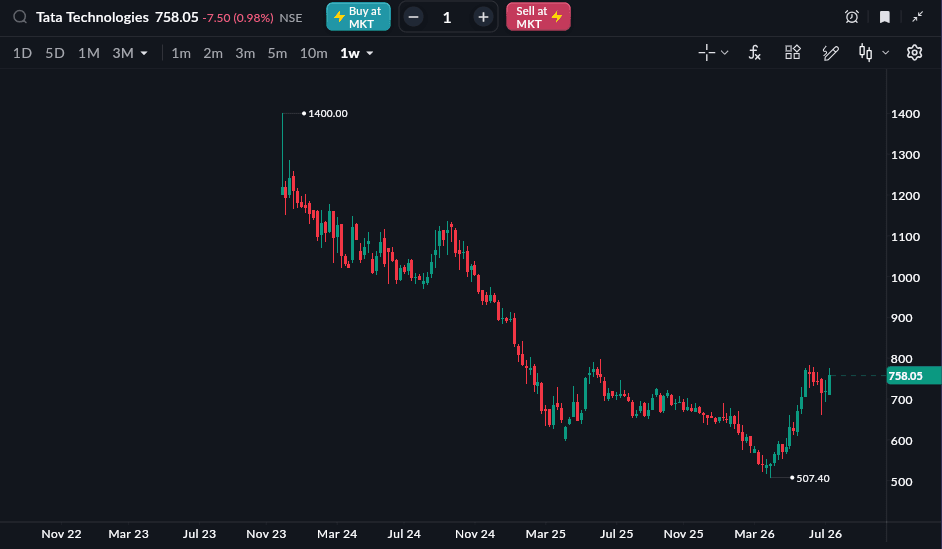
Task: Click Sell at MKT button
Action: 538,17
